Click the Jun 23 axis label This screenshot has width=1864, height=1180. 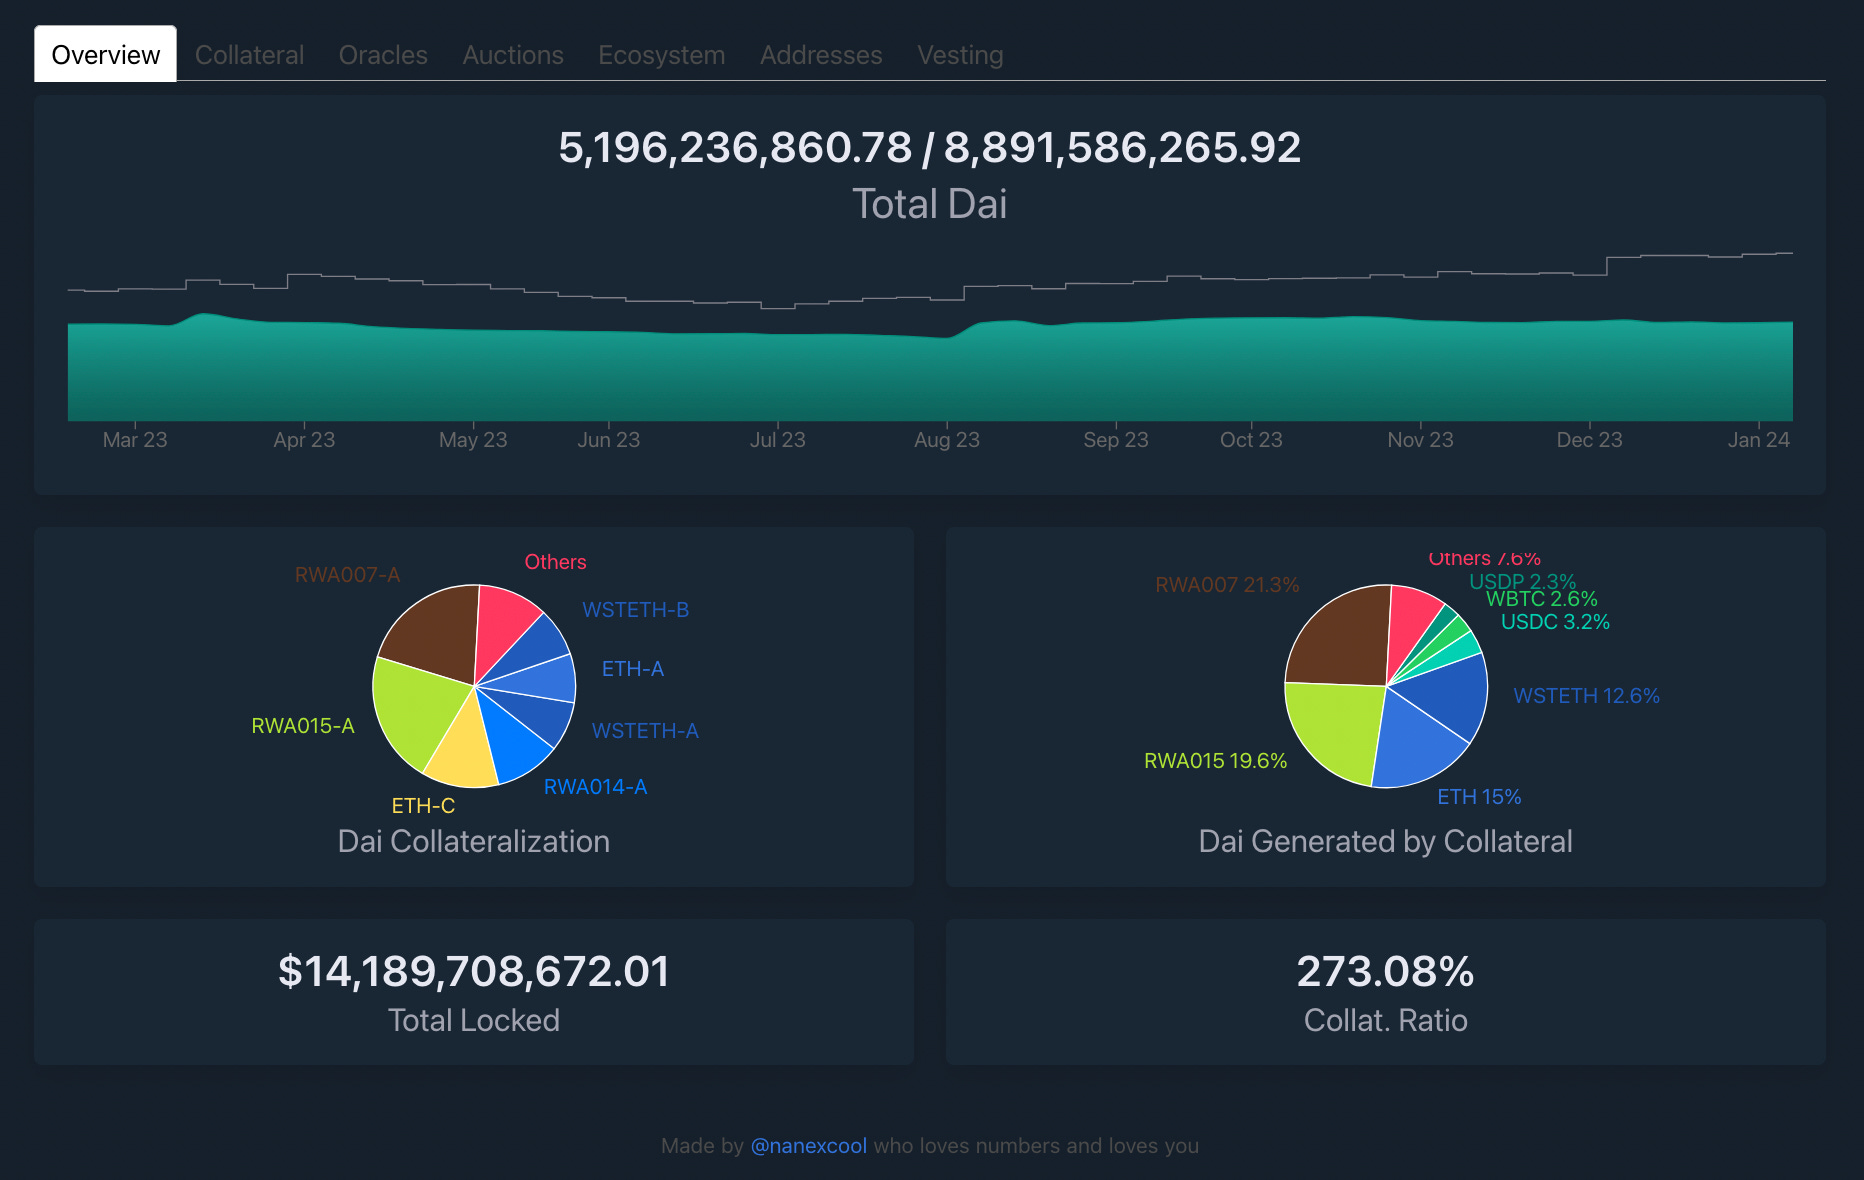pos(608,440)
